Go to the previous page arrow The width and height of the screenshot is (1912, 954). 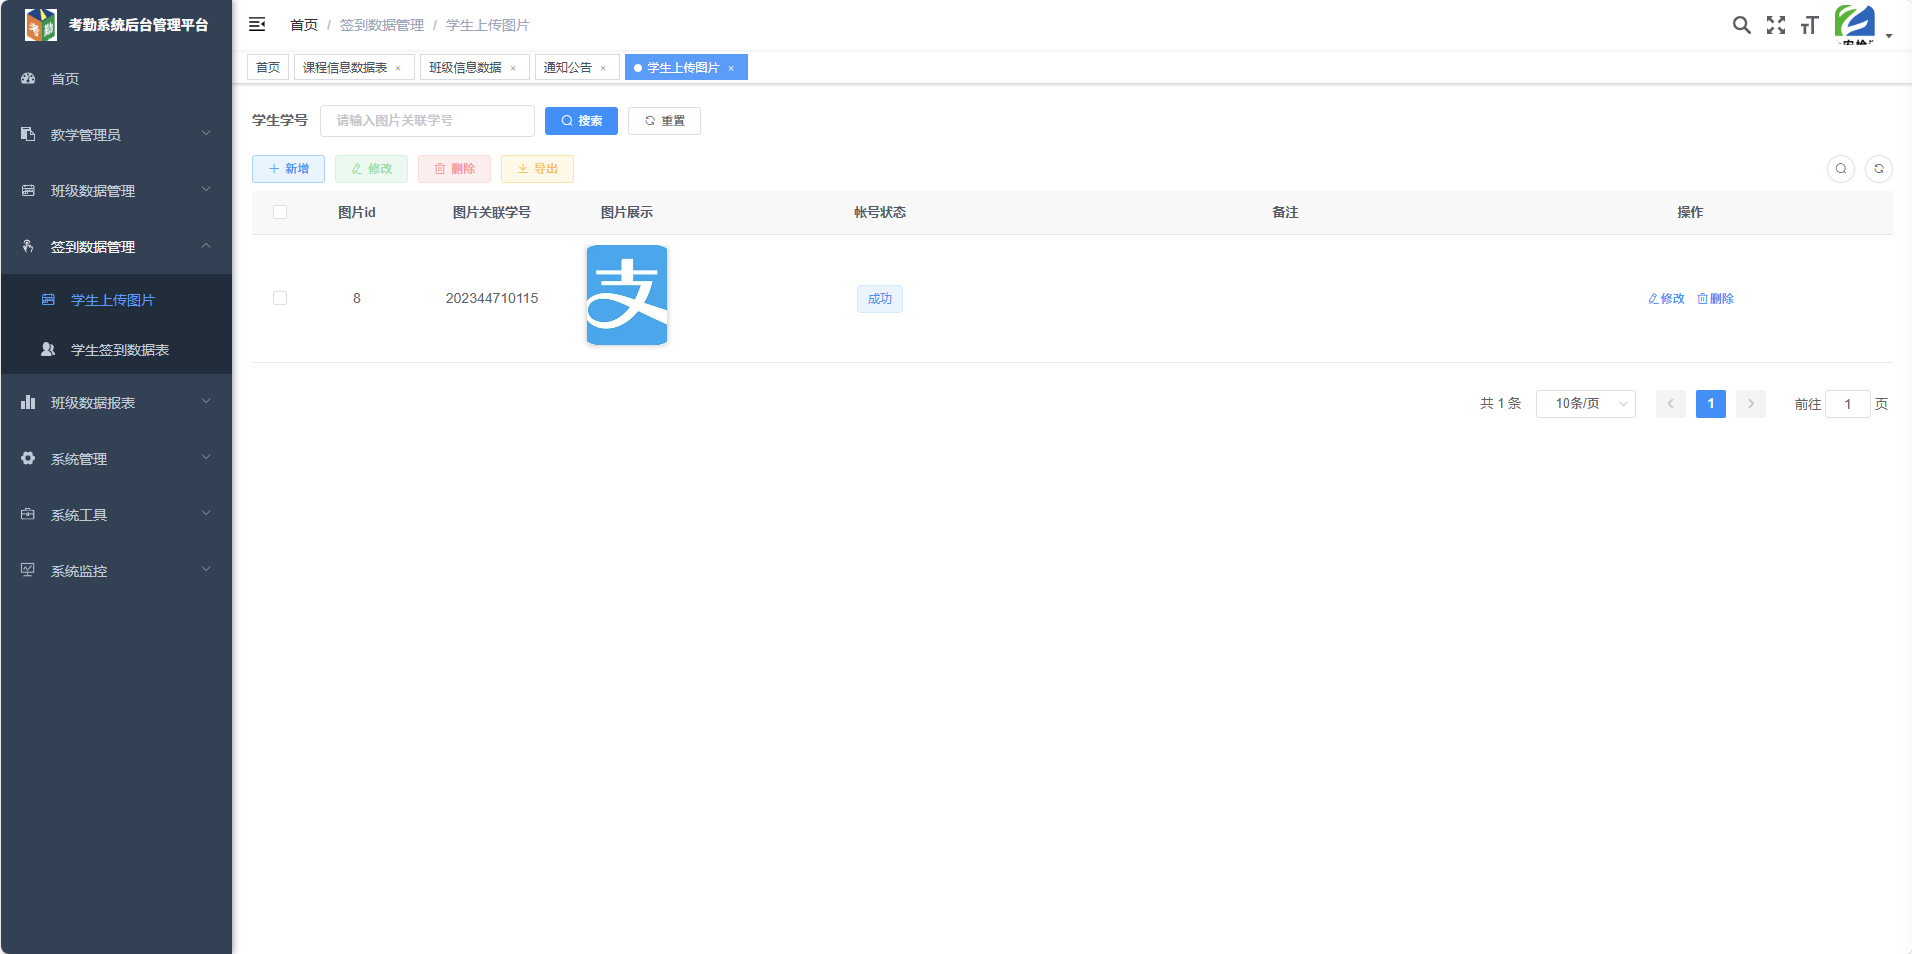coord(1671,404)
